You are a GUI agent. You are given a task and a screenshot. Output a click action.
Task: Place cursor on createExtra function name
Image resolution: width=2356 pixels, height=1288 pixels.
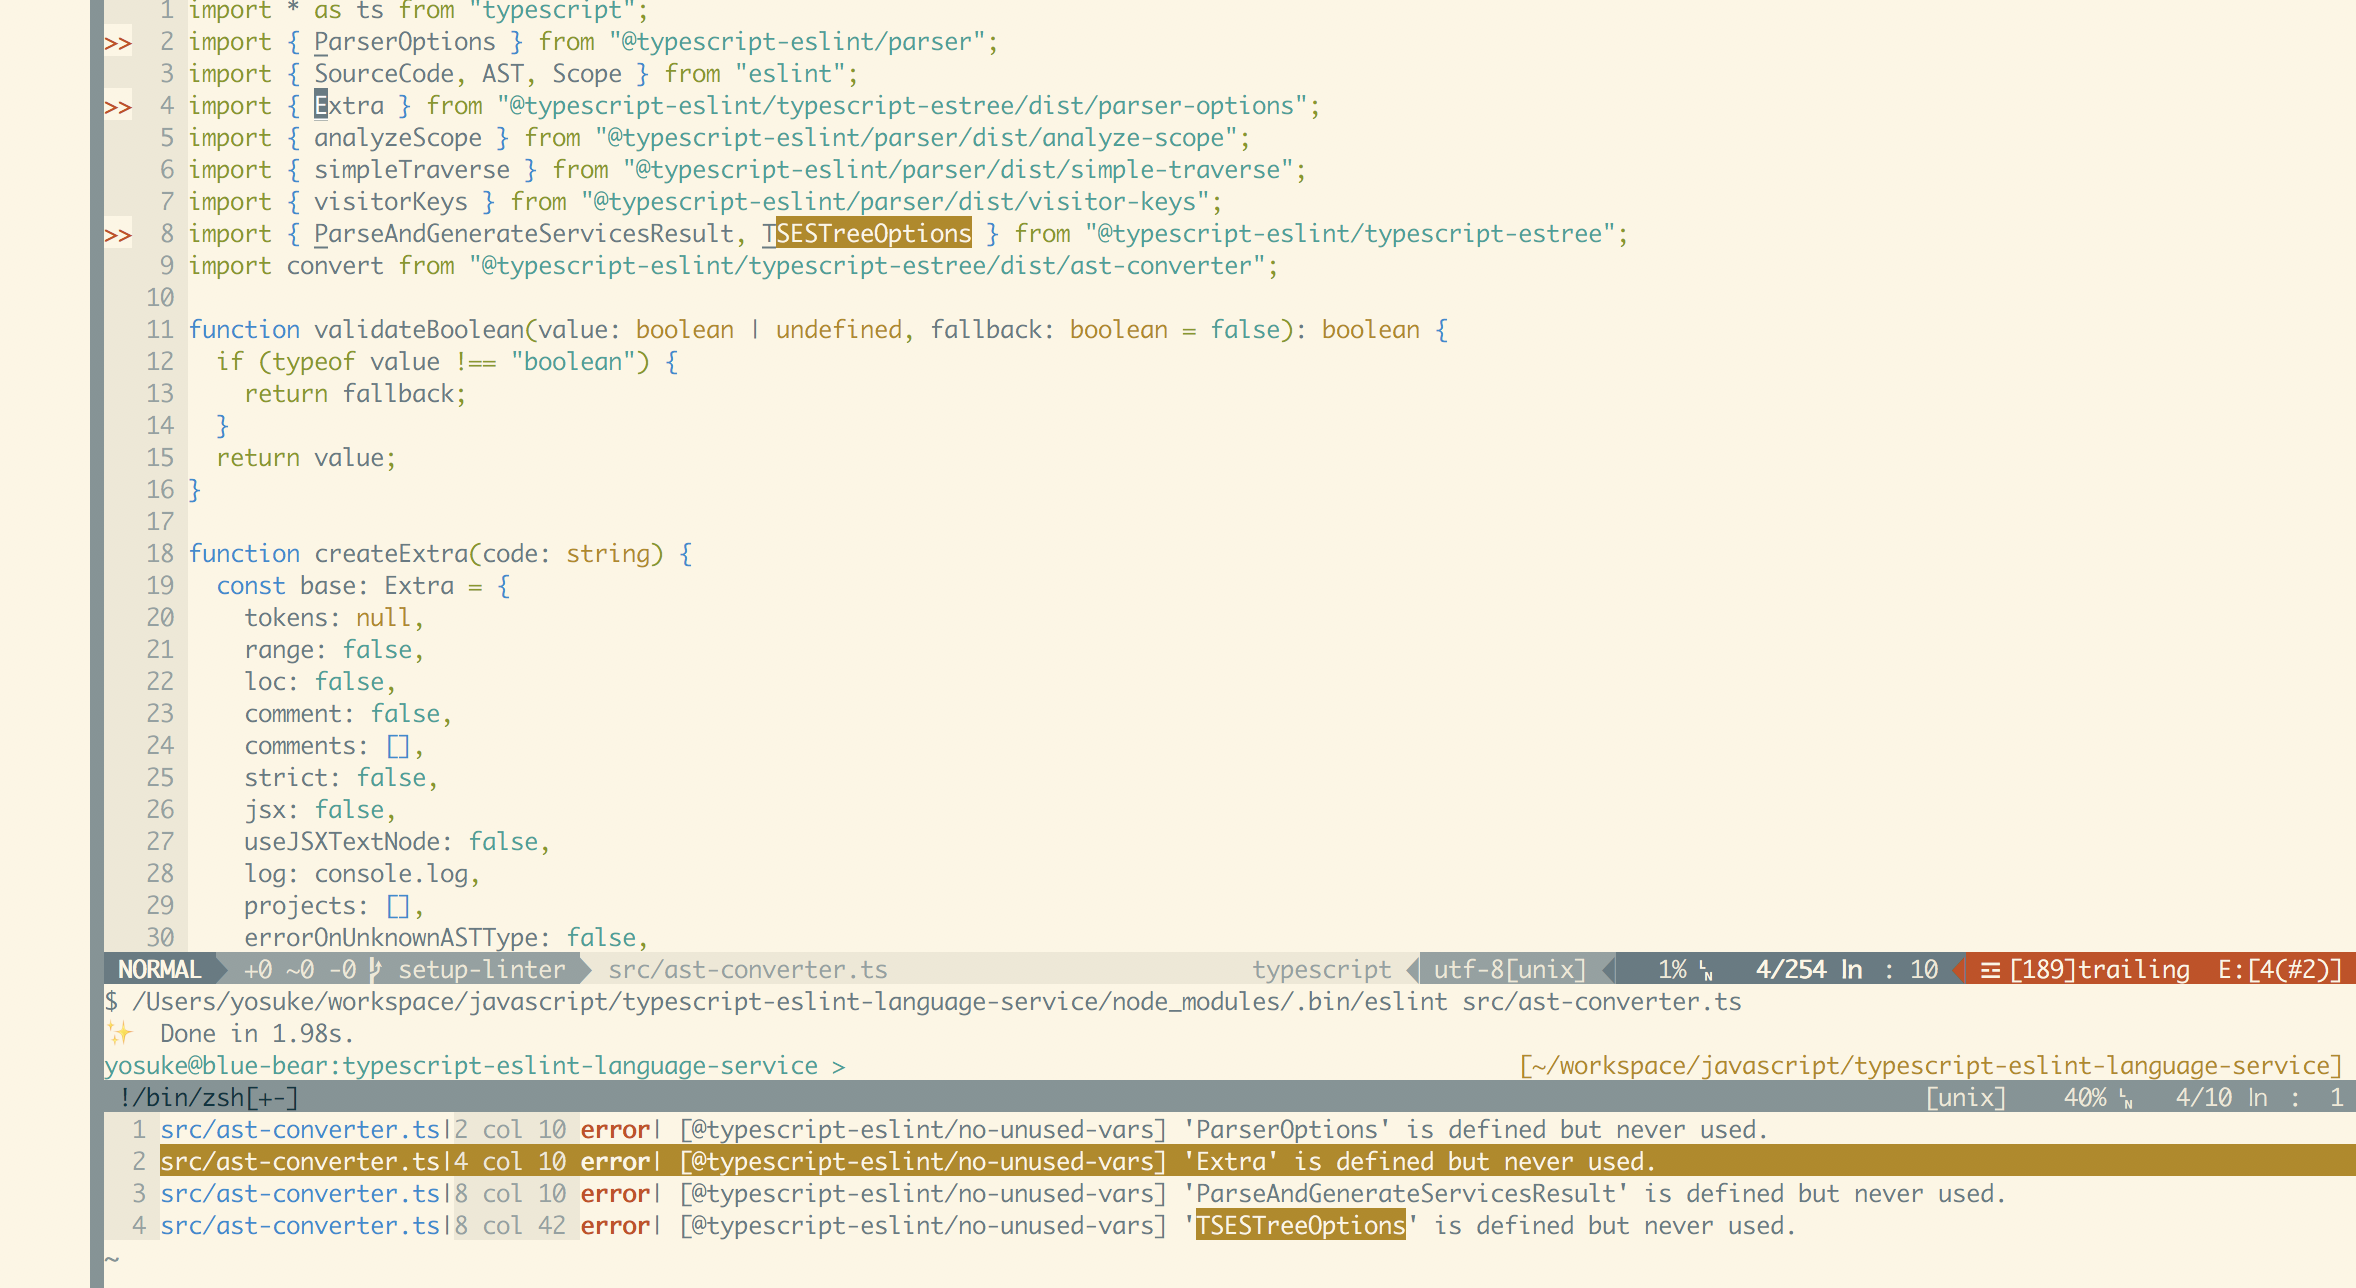(x=391, y=553)
